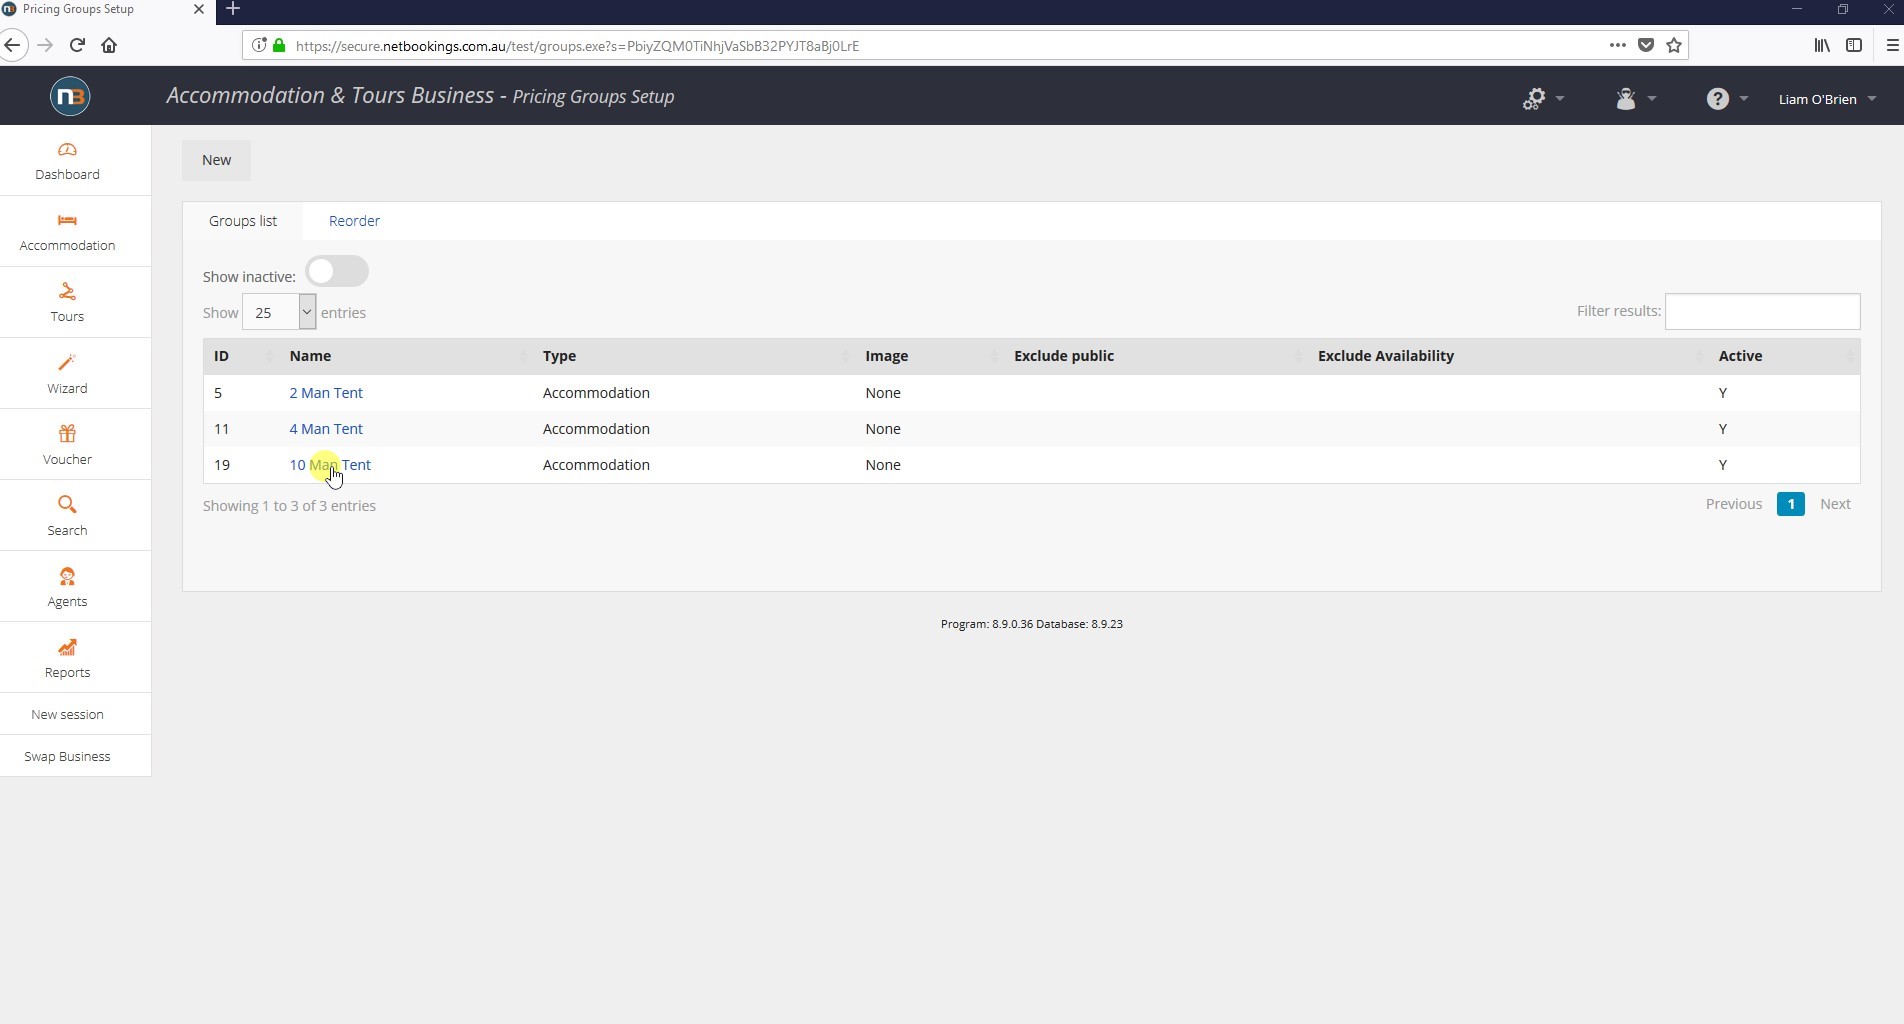Open the Agents sidebar section
This screenshot has width=1904, height=1024.
tap(67, 587)
